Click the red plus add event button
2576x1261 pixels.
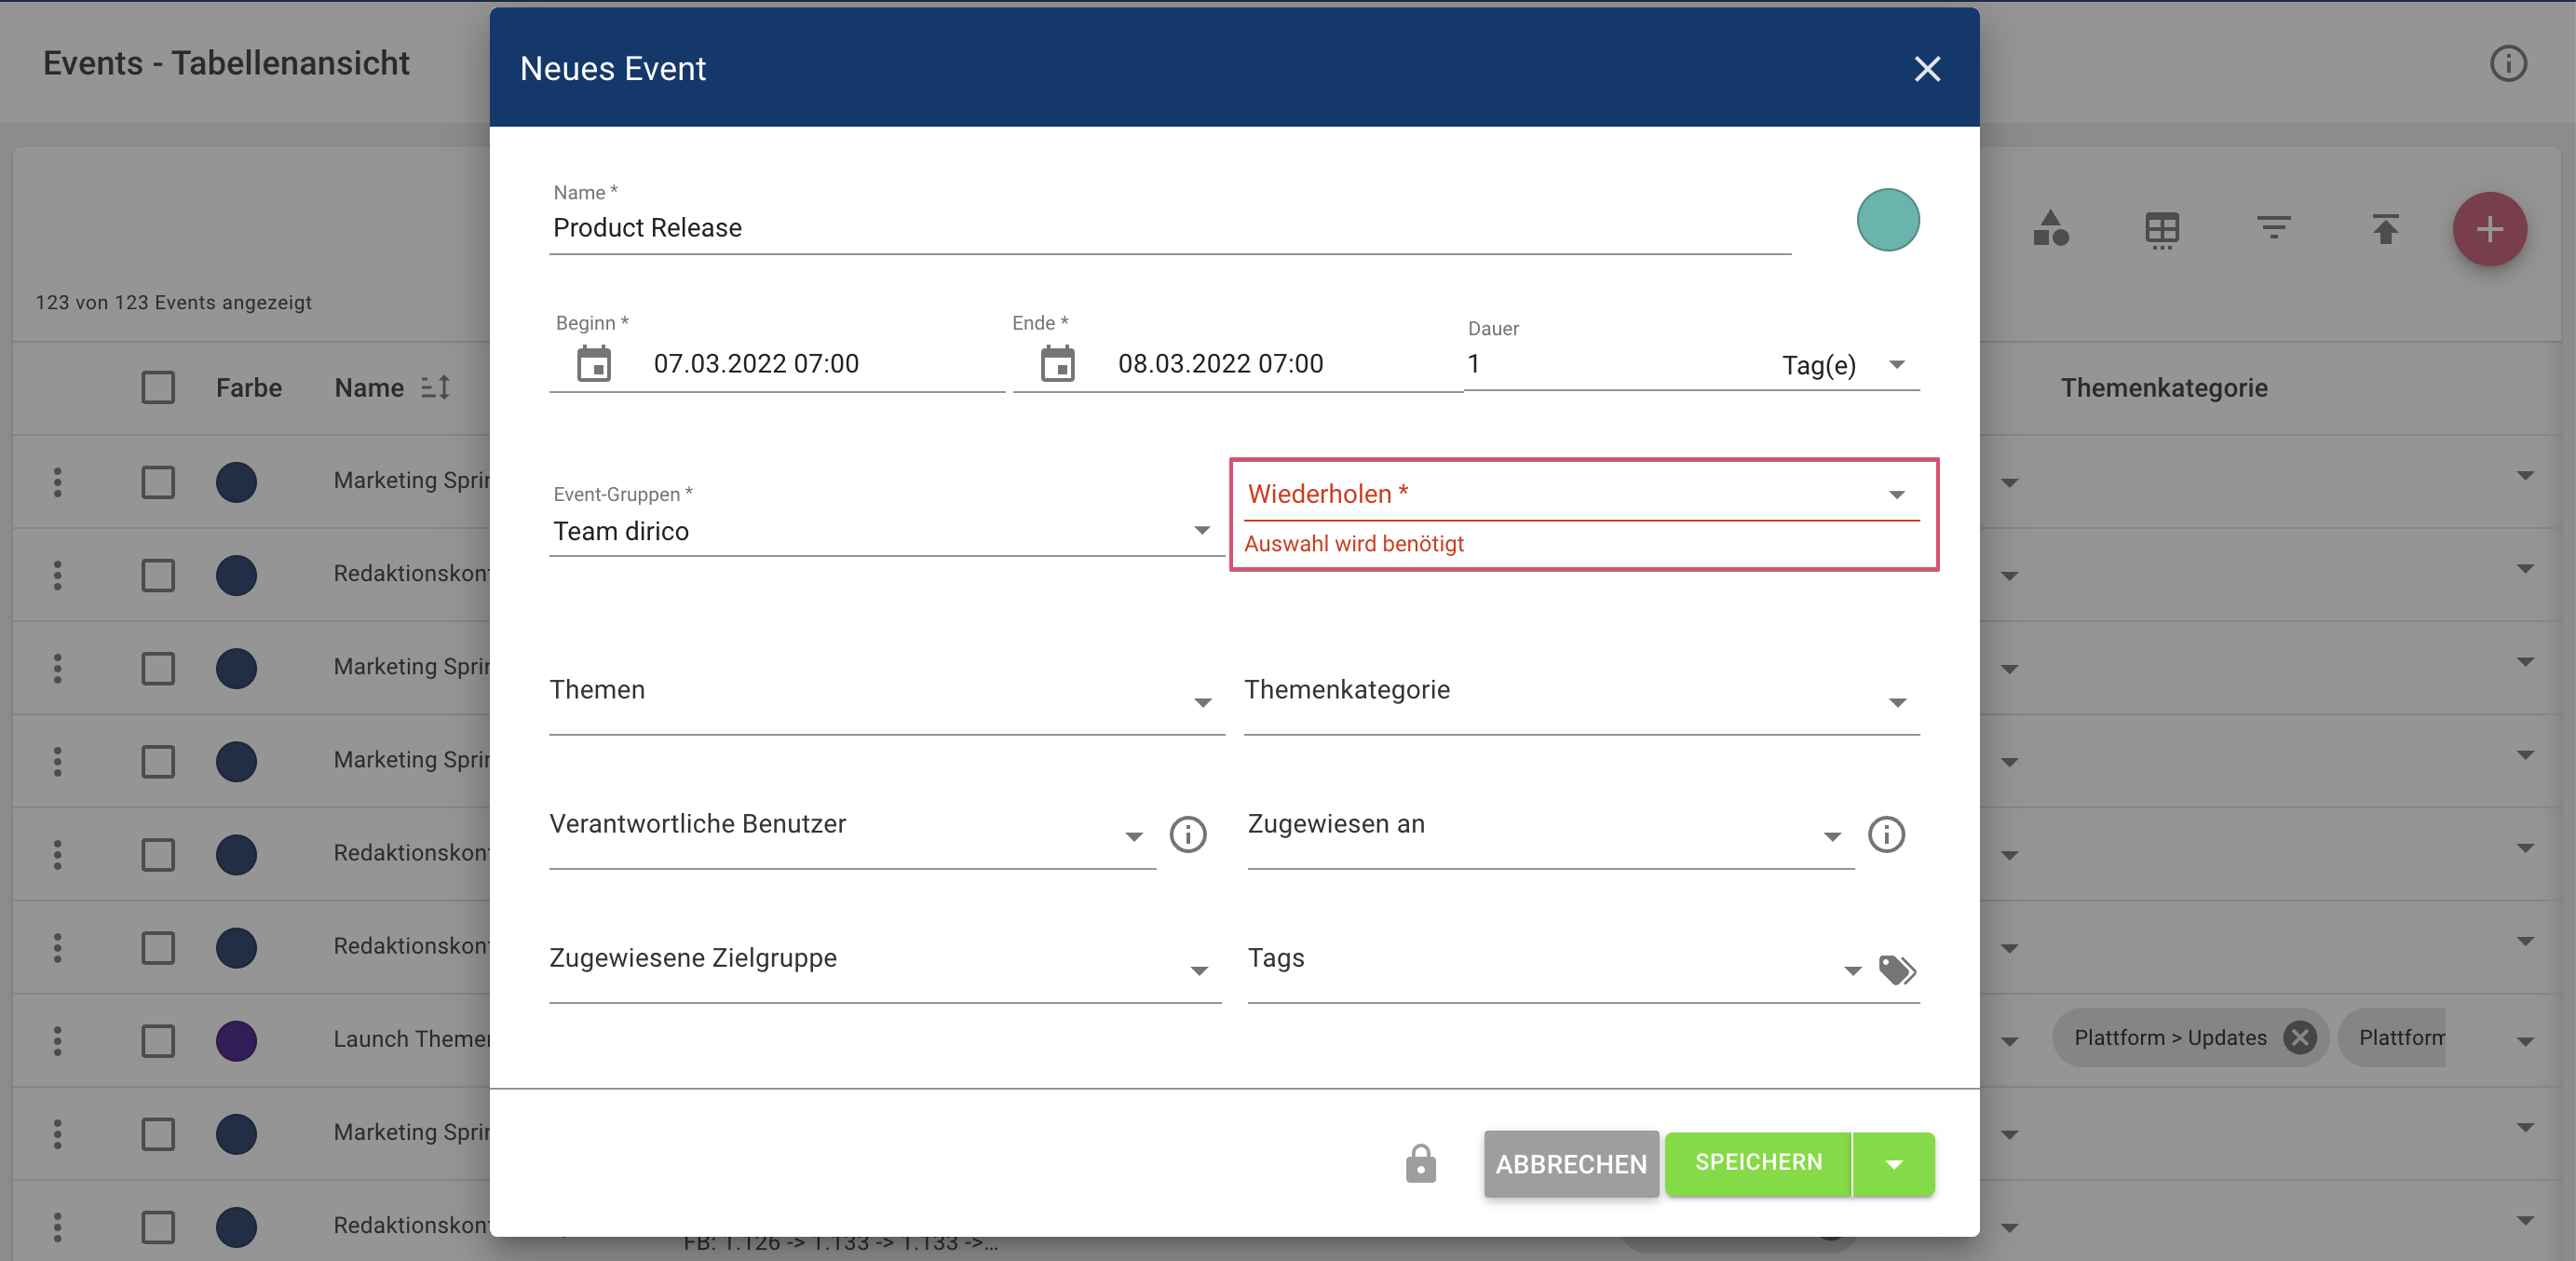pyautogui.click(x=2490, y=229)
